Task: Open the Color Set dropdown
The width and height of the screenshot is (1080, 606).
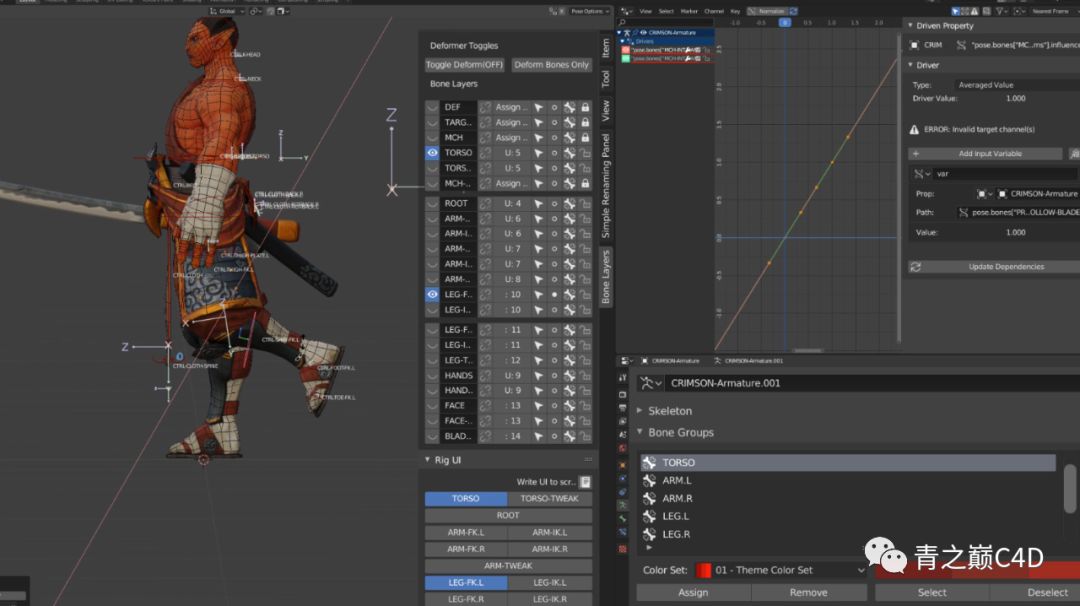Action: pyautogui.click(x=781, y=570)
